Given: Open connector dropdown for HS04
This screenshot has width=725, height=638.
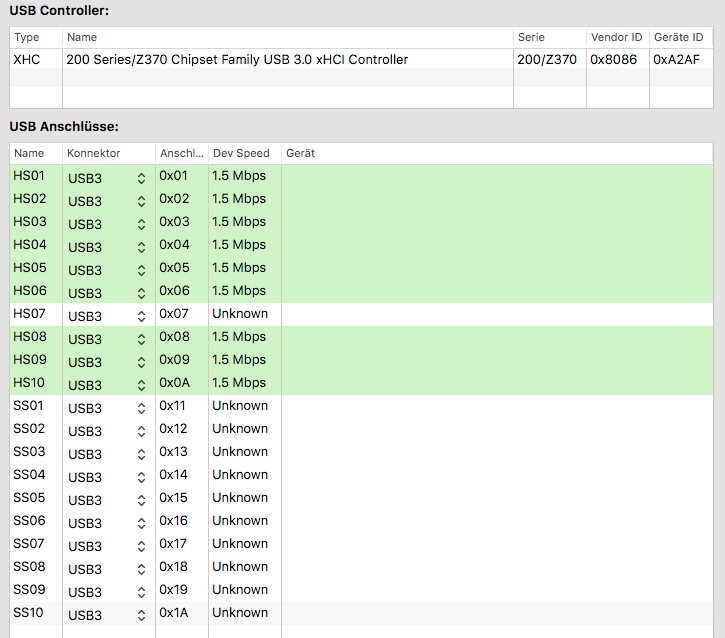Looking at the screenshot, I should 107,247.
